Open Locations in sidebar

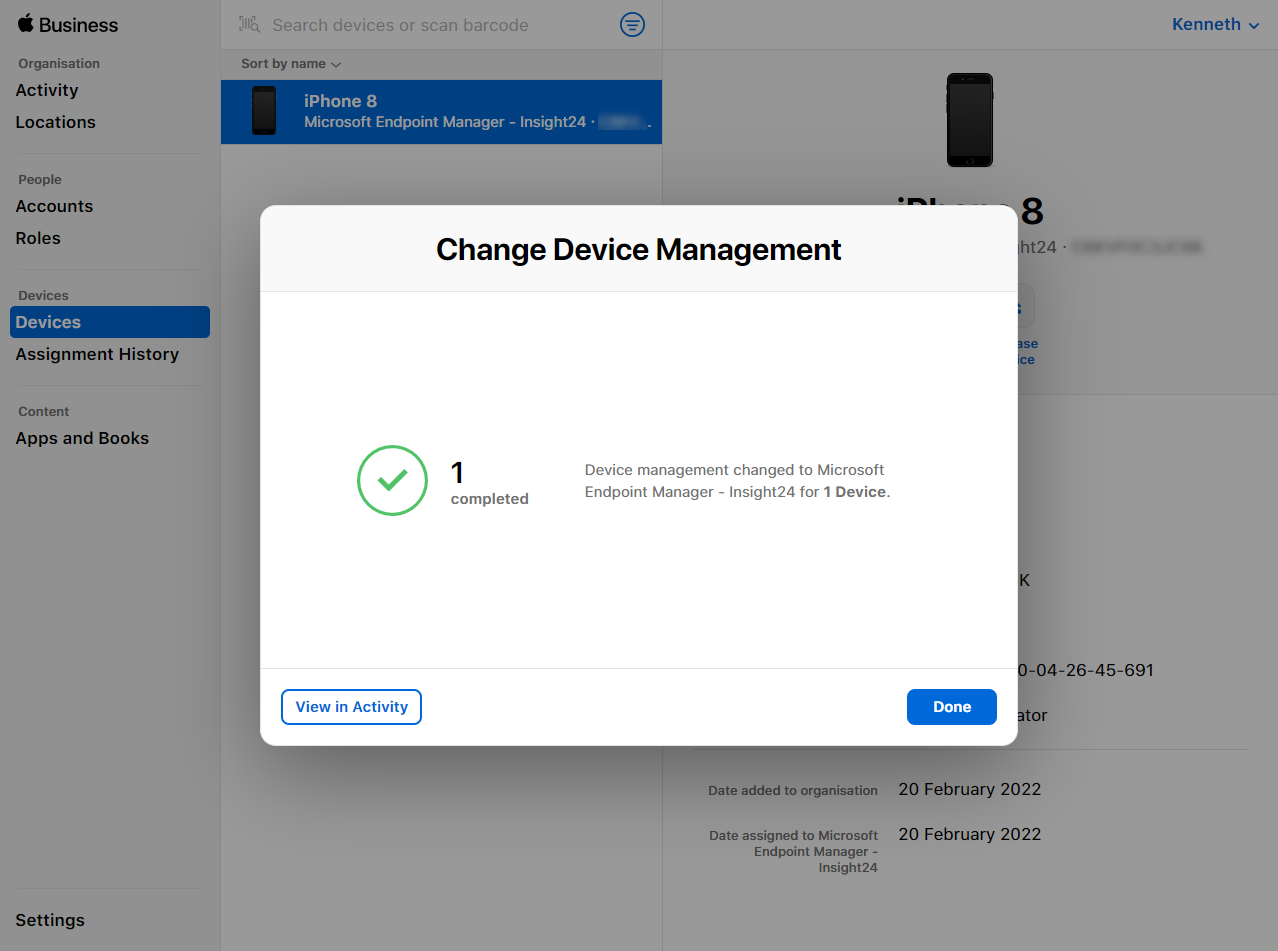pos(56,122)
